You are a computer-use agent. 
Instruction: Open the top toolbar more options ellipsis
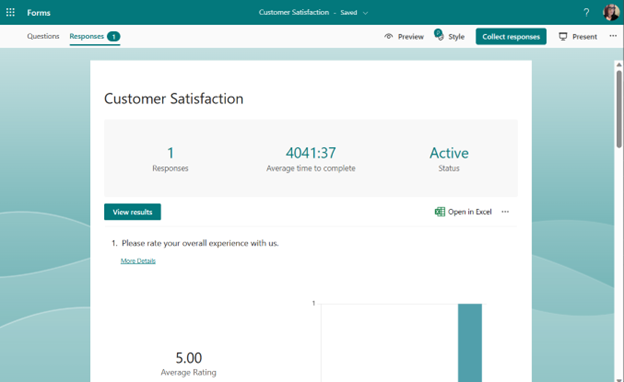[613, 36]
